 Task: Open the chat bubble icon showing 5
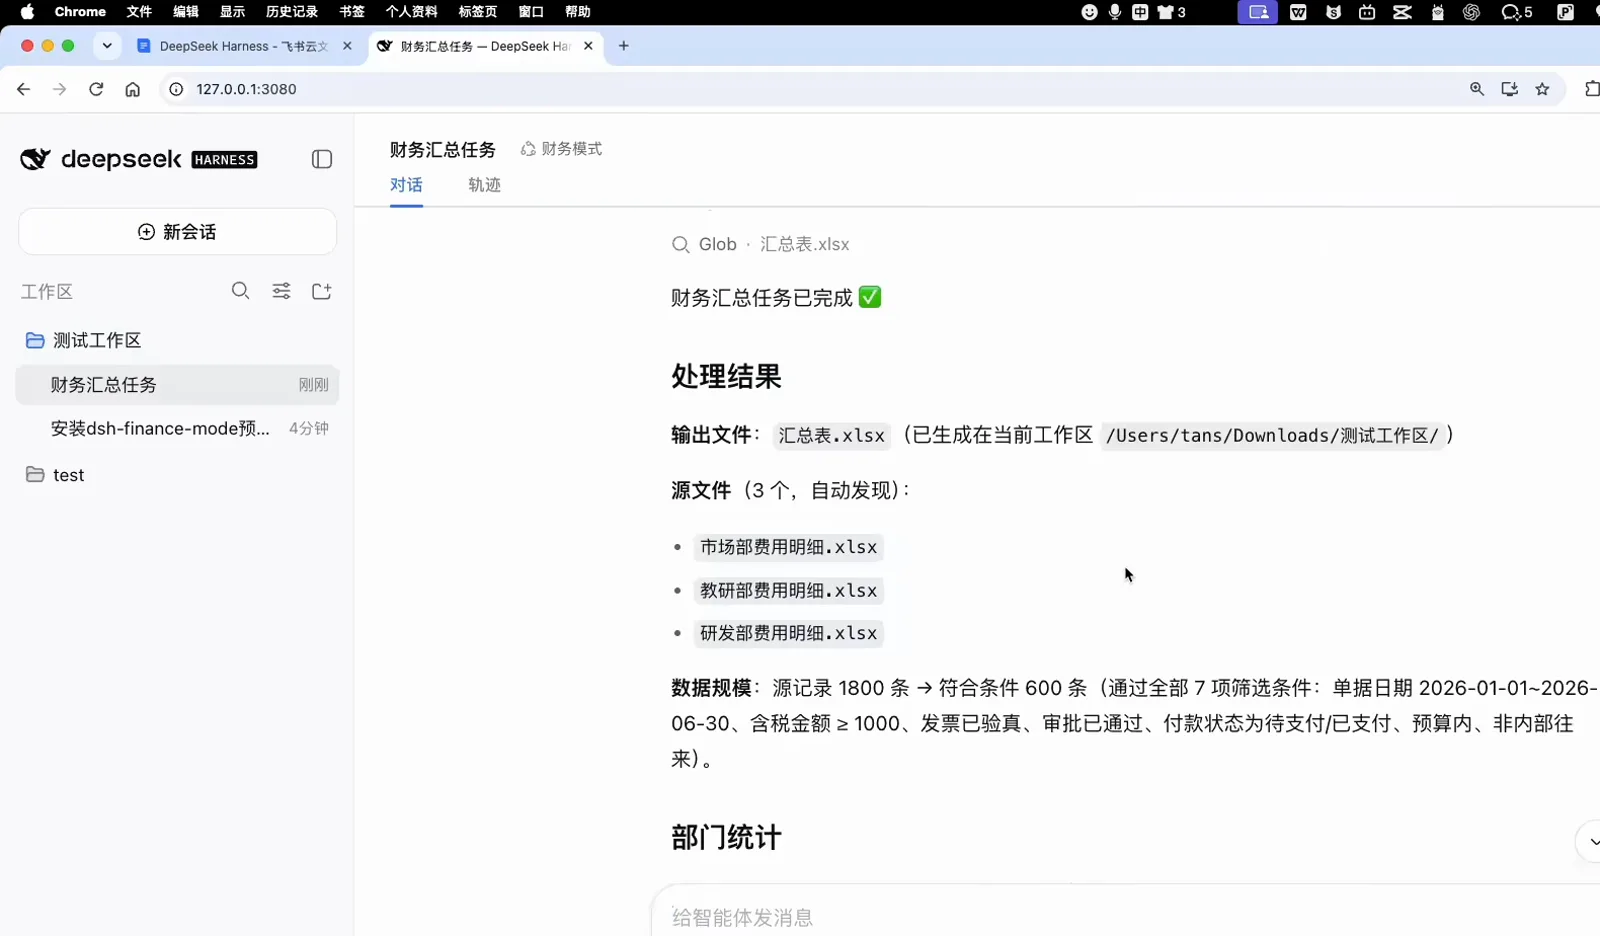click(x=1517, y=12)
